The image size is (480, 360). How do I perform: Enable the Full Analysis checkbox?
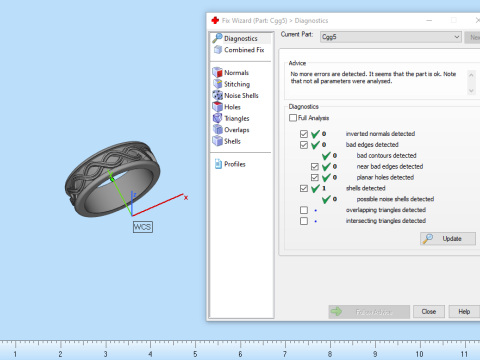pos(293,118)
